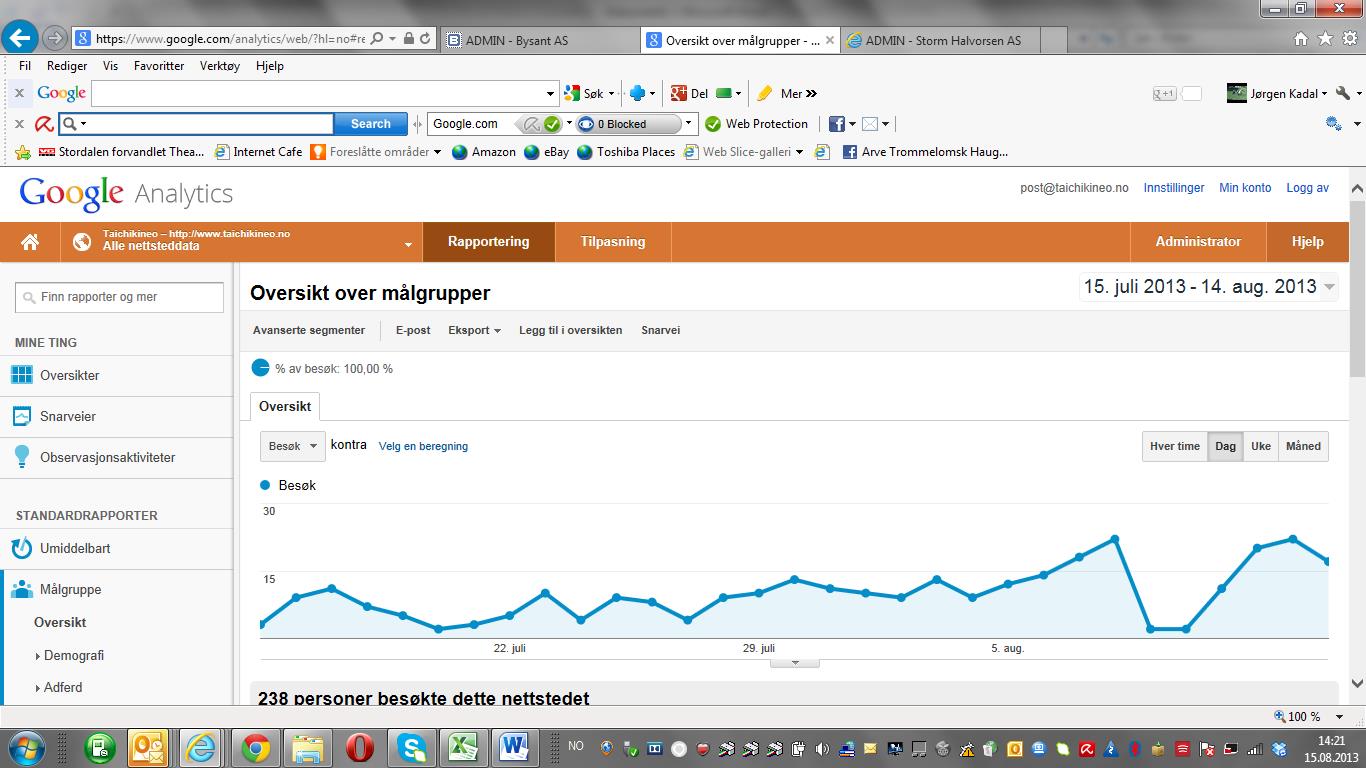Click the Facebook icon in toolbar
The height and width of the screenshot is (768, 1366).
[837, 124]
